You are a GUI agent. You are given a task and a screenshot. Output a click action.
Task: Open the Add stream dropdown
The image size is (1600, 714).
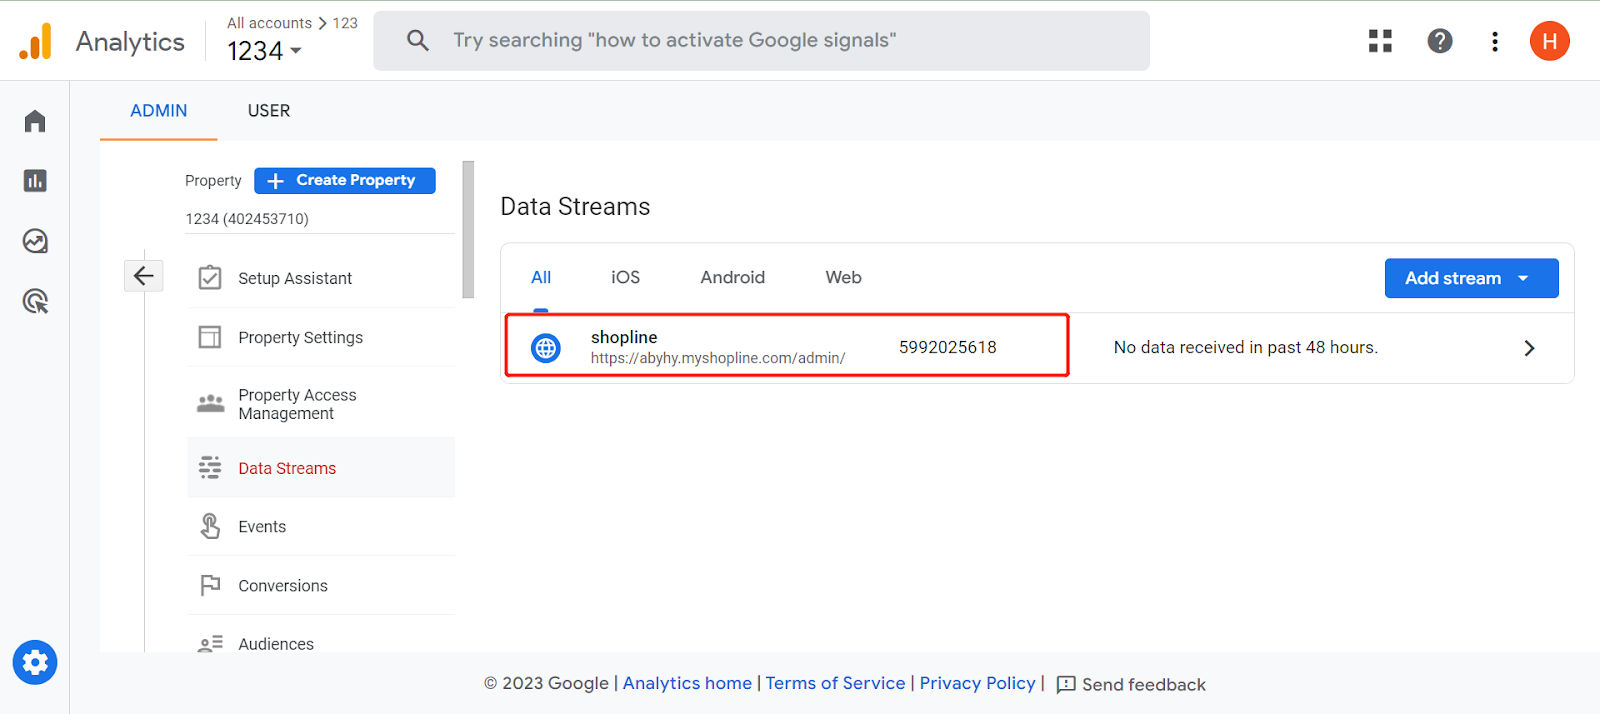point(1470,278)
